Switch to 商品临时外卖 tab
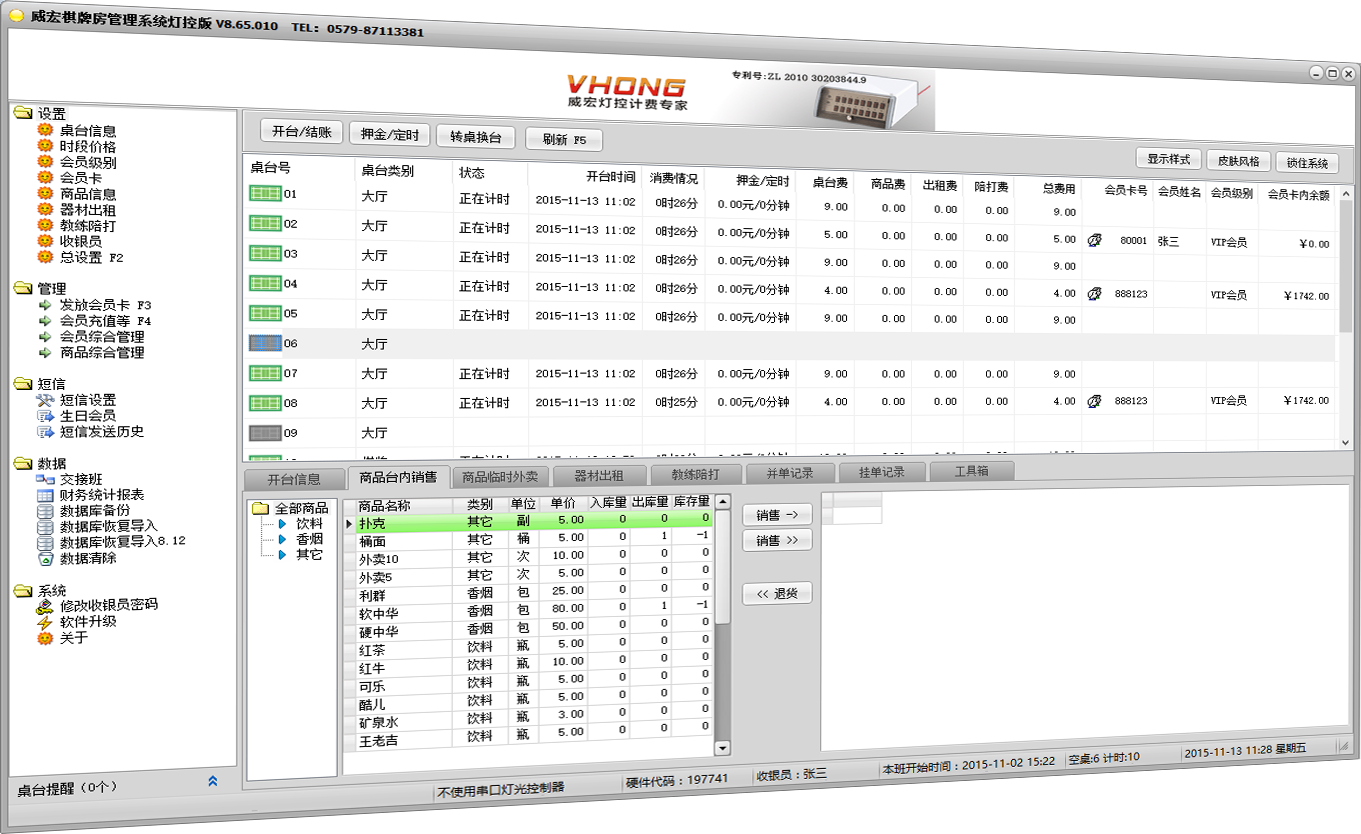 coord(499,476)
